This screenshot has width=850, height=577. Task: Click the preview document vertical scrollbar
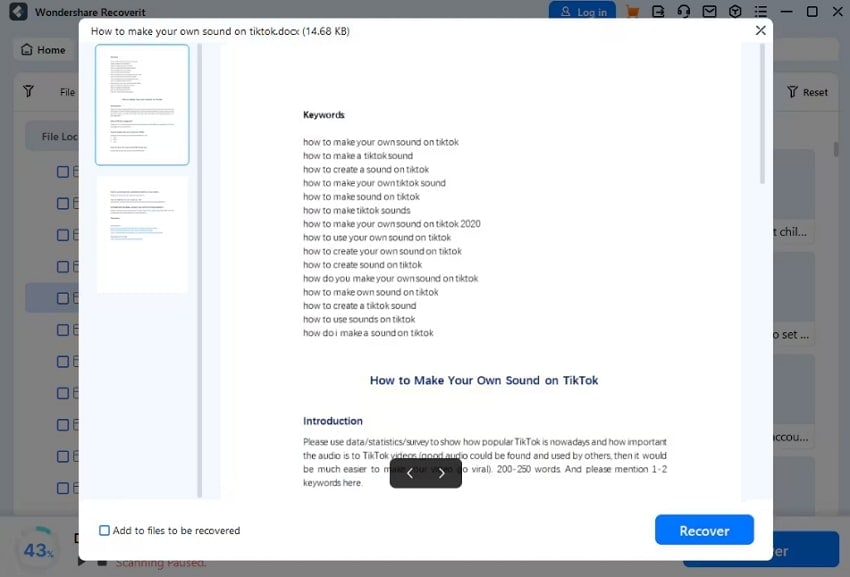click(x=762, y=114)
